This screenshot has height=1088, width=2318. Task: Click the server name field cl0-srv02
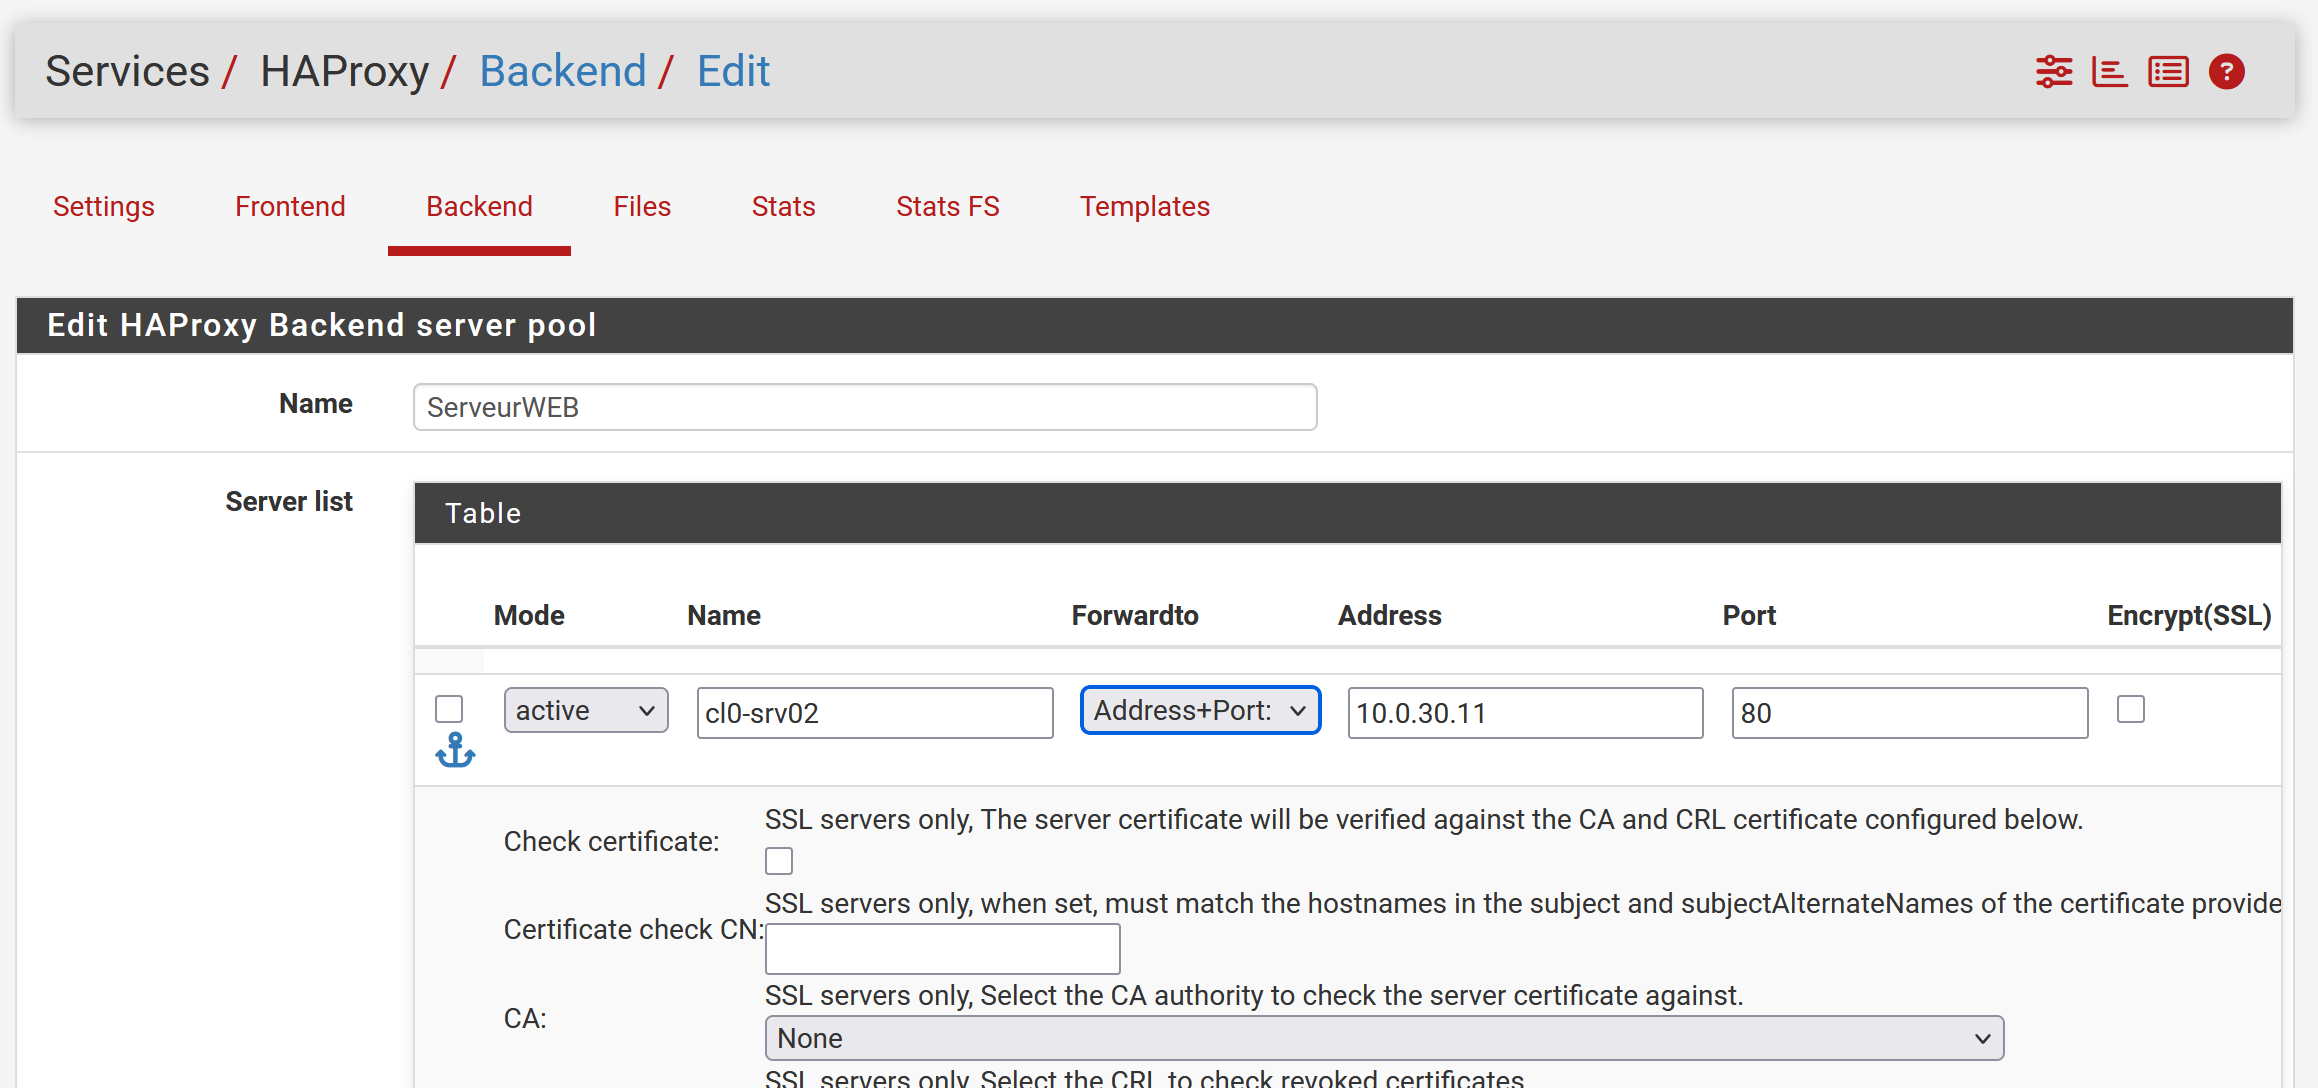(875, 713)
